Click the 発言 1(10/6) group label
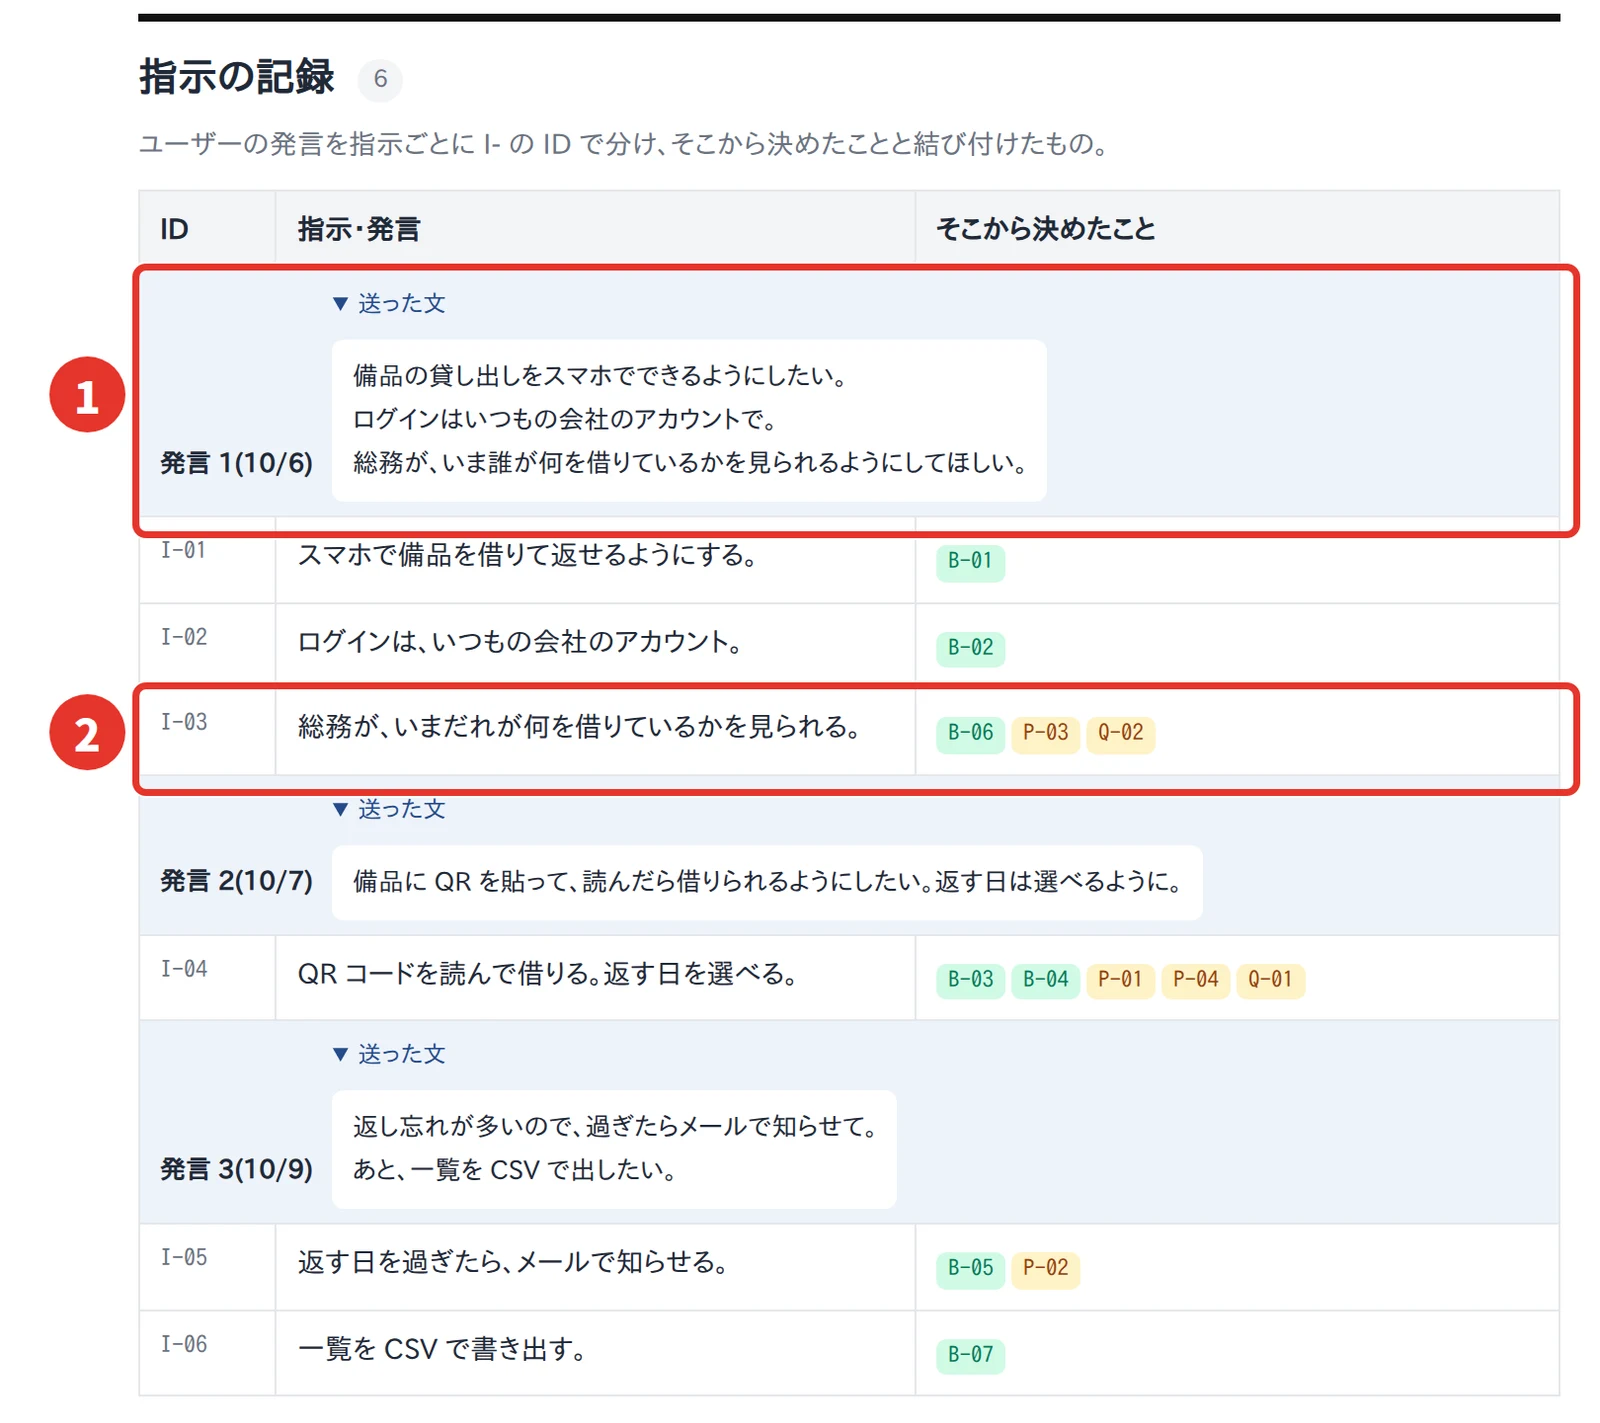This screenshot has width=1600, height=1423. (237, 463)
